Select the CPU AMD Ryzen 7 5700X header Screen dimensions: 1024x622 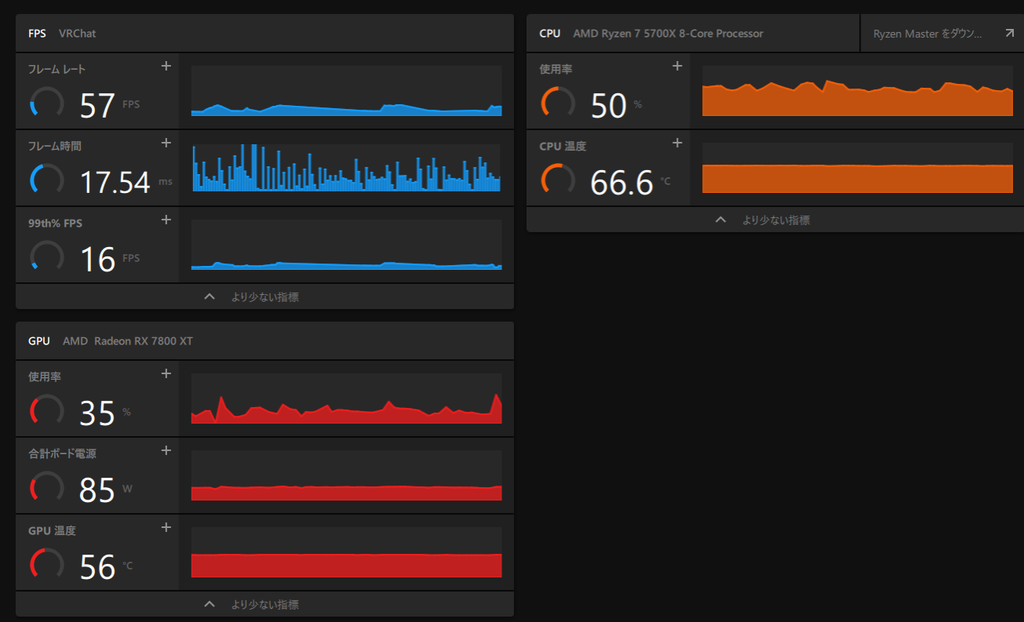pyautogui.click(x=692, y=33)
